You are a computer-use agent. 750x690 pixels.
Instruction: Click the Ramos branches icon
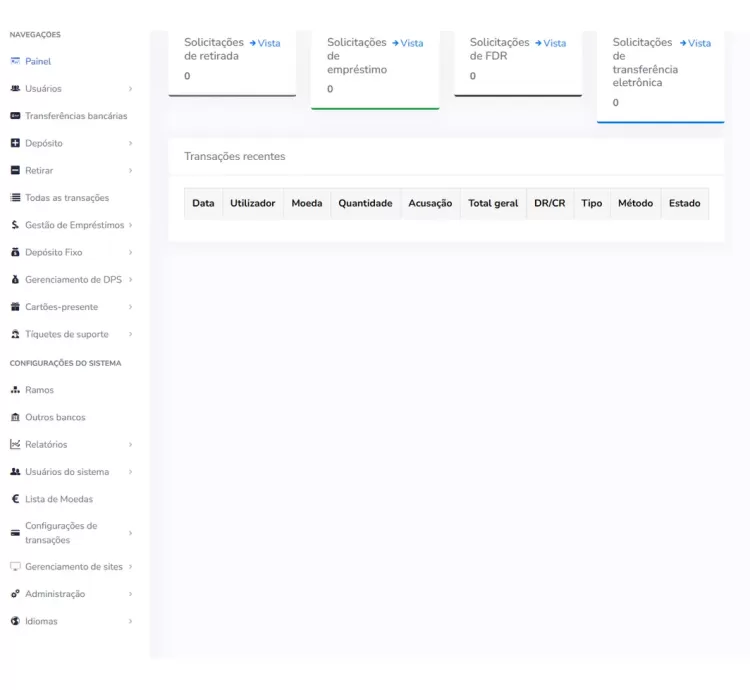pos(15,390)
